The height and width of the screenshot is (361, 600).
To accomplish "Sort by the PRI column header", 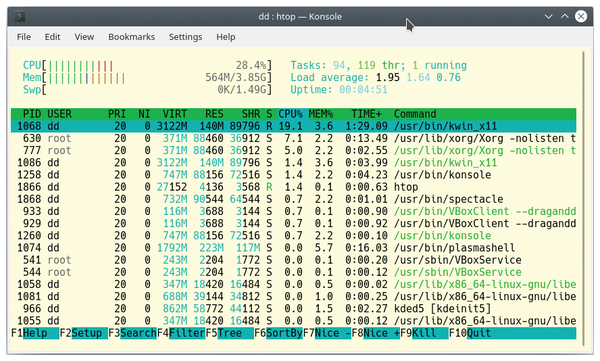I will tap(117, 114).
